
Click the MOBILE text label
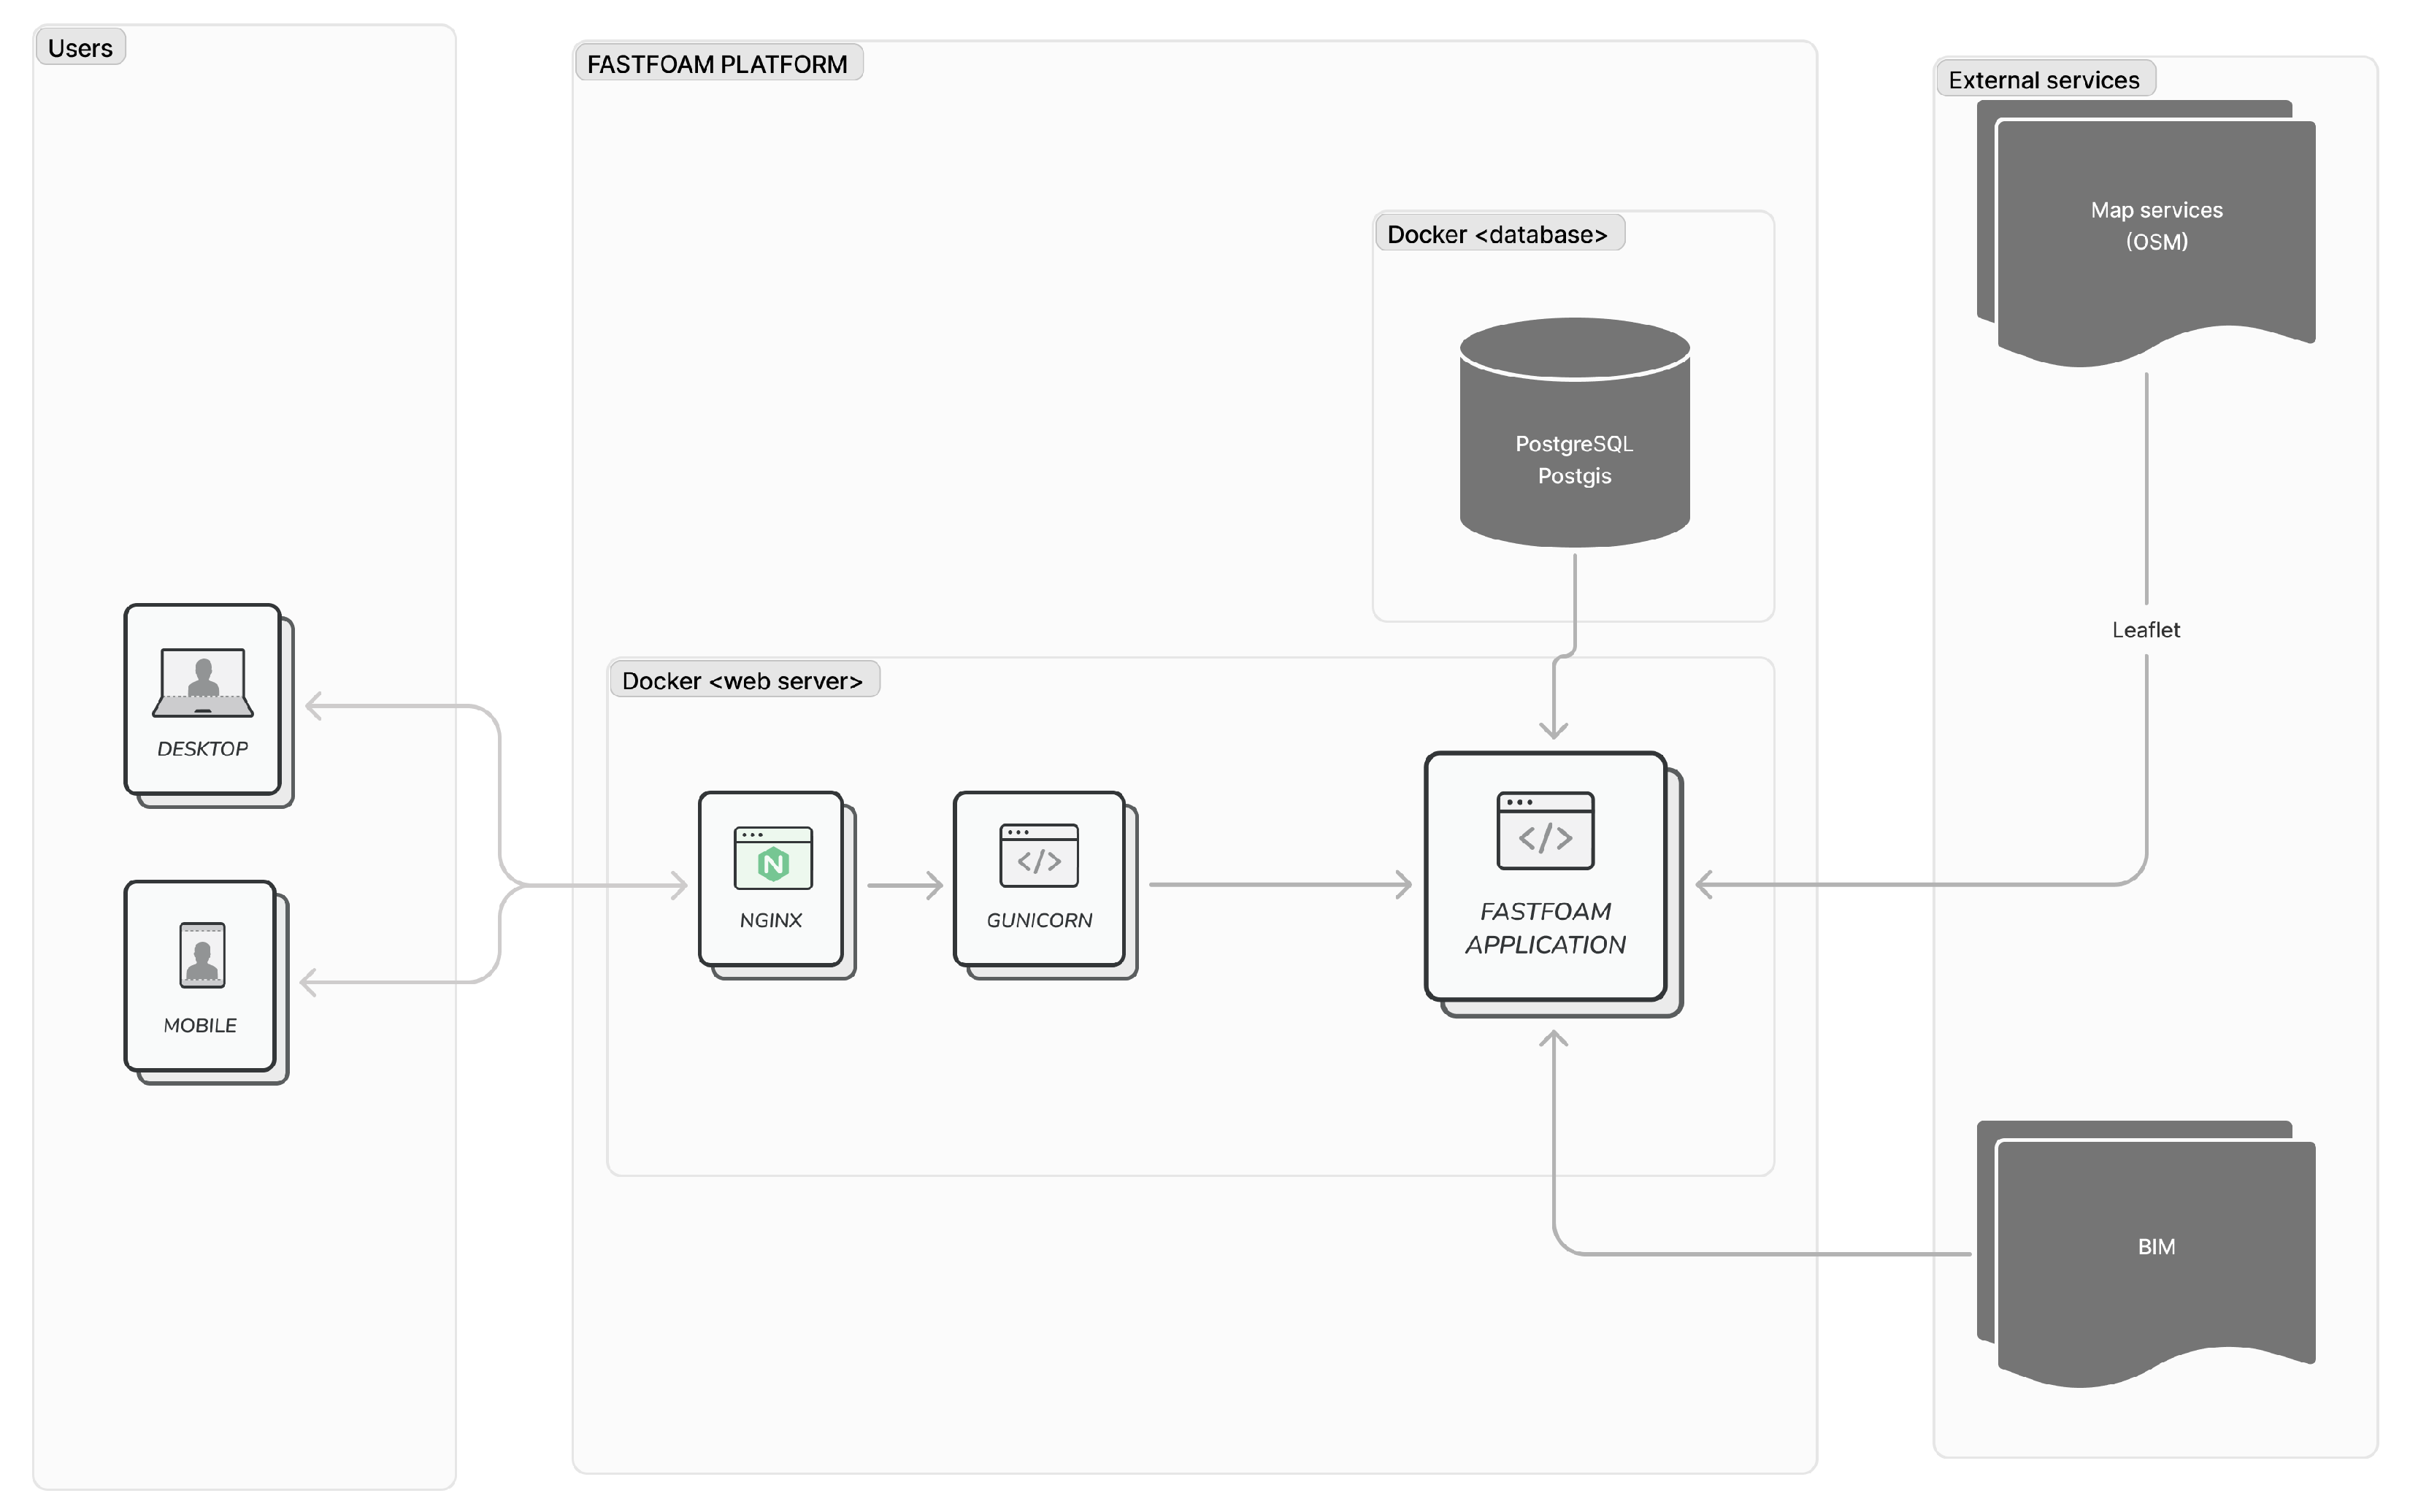coord(200,1026)
